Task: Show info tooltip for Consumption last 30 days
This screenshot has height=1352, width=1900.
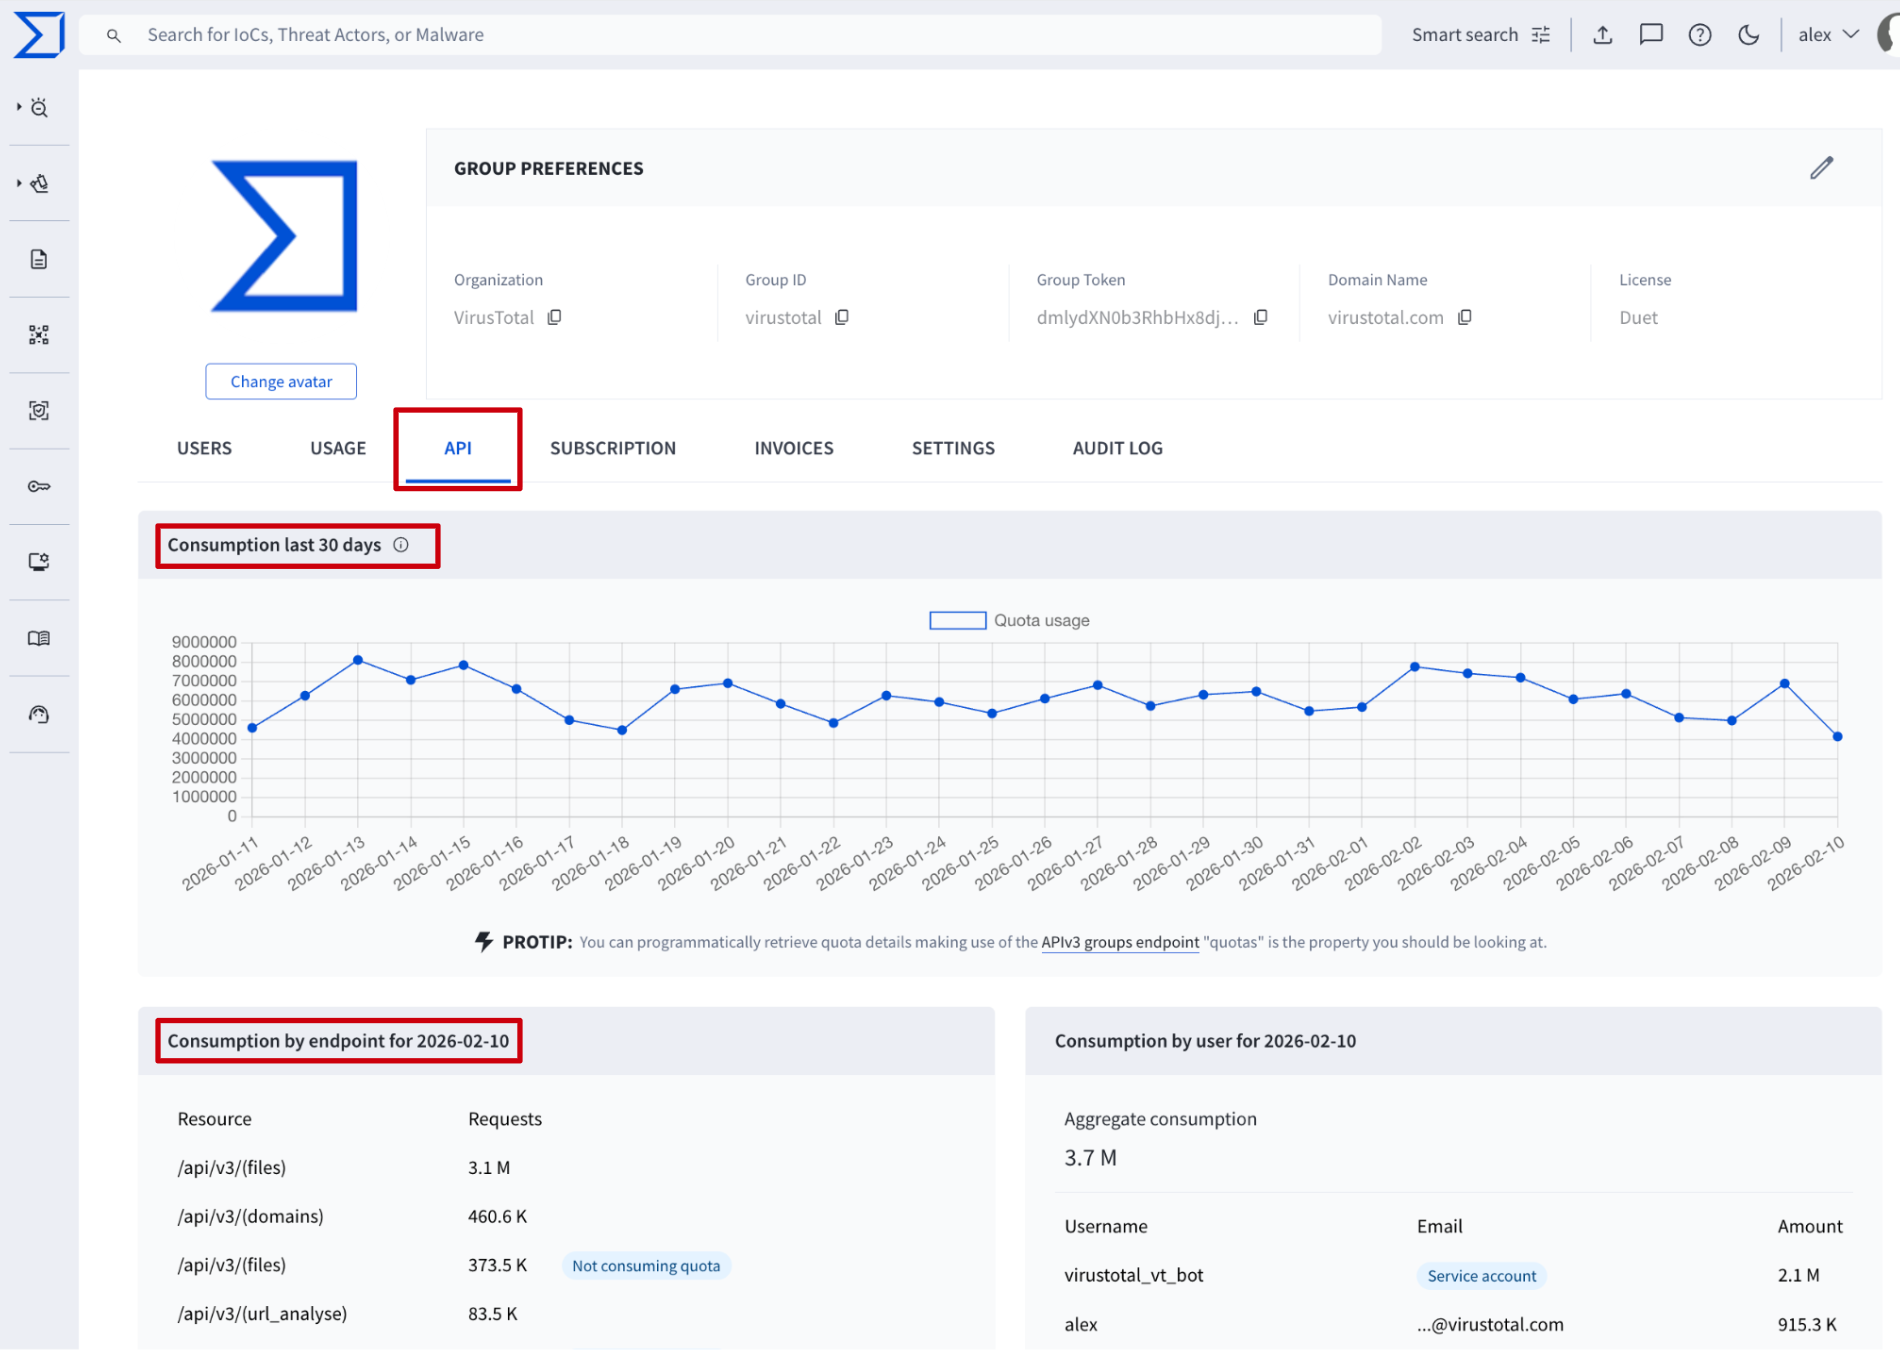Action: (401, 545)
